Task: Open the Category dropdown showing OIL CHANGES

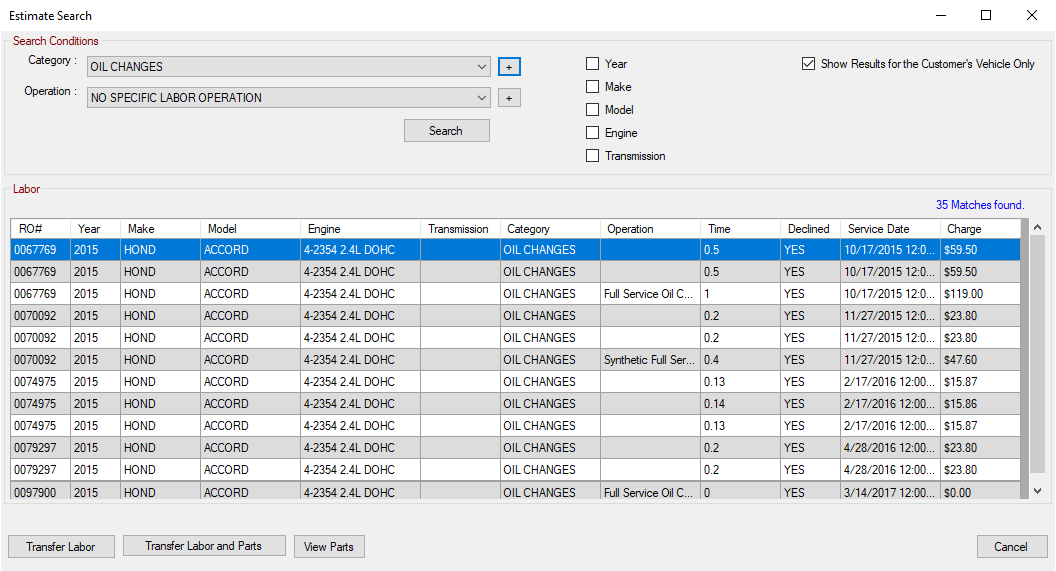Action: (288, 67)
